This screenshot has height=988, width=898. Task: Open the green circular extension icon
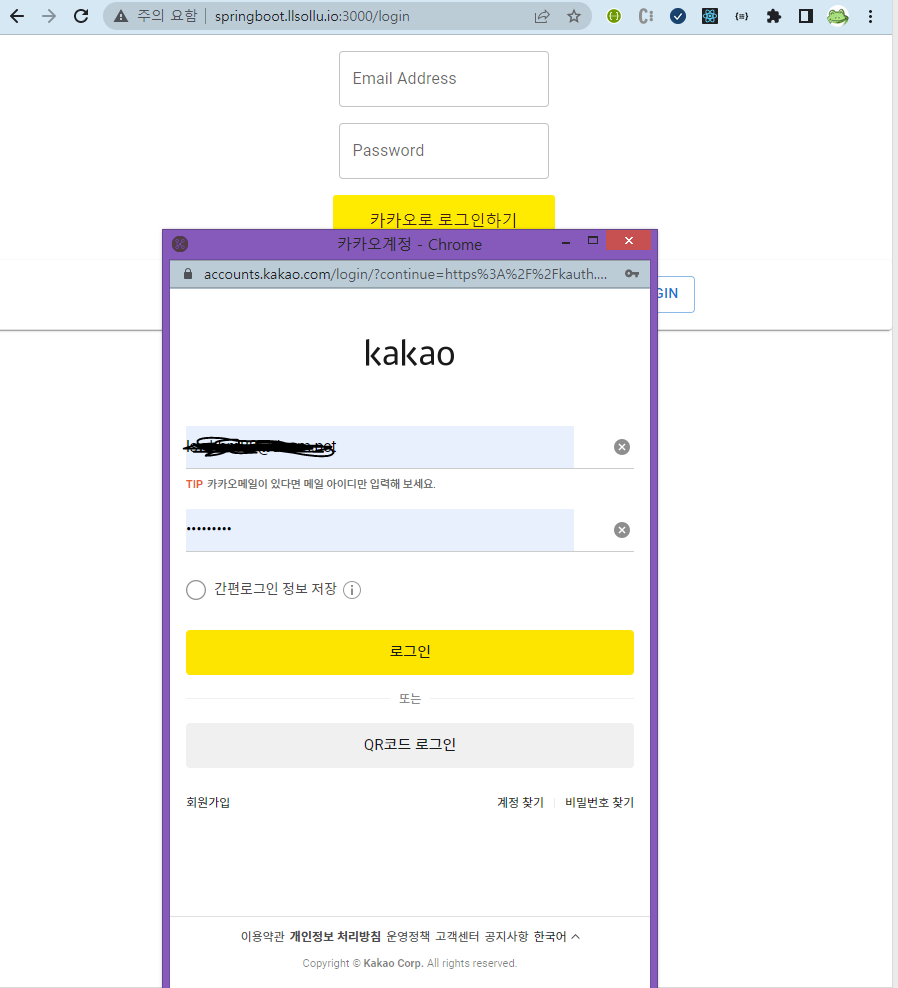(x=614, y=16)
